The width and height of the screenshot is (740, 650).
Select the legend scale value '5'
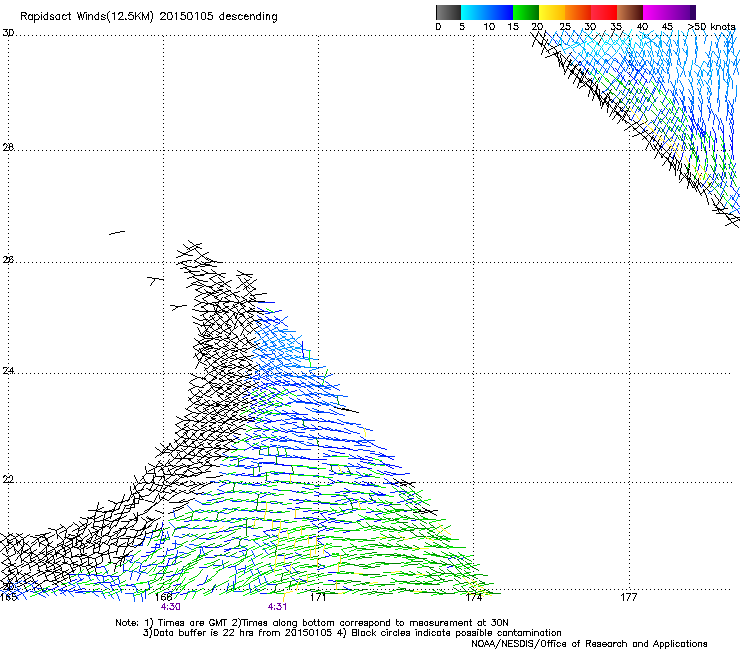(x=462, y=27)
